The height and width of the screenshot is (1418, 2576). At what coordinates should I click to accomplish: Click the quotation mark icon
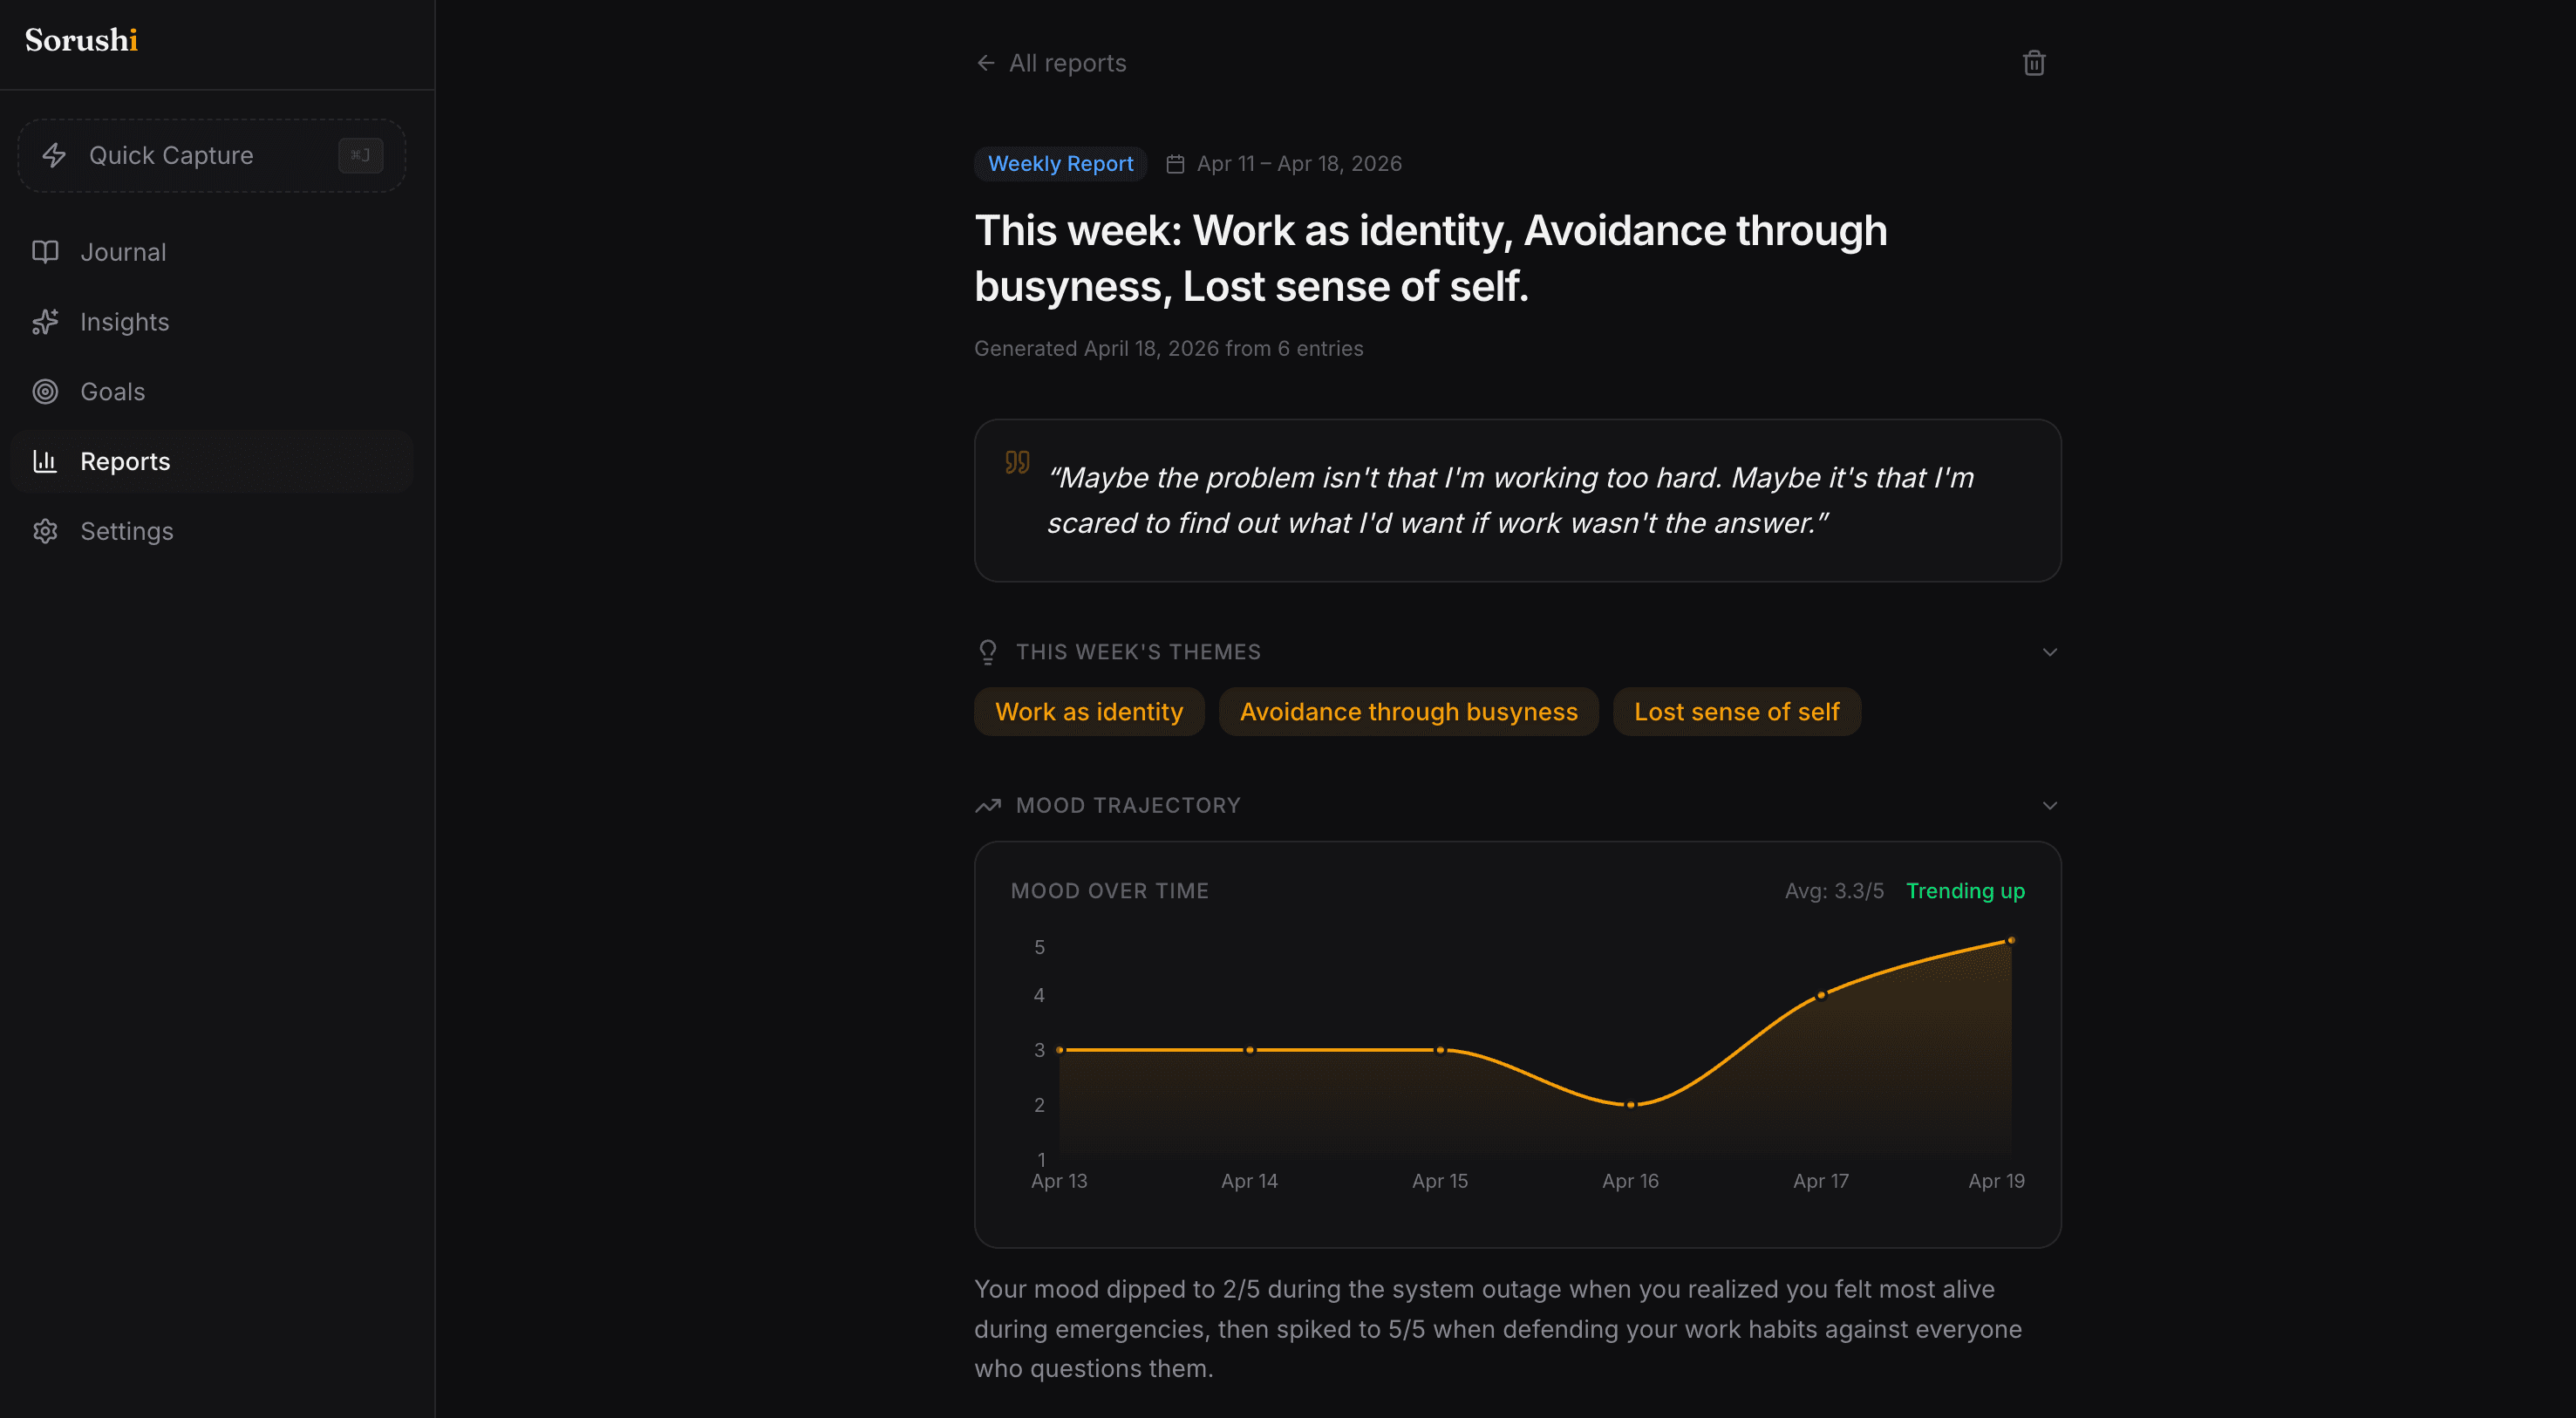(1017, 462)
